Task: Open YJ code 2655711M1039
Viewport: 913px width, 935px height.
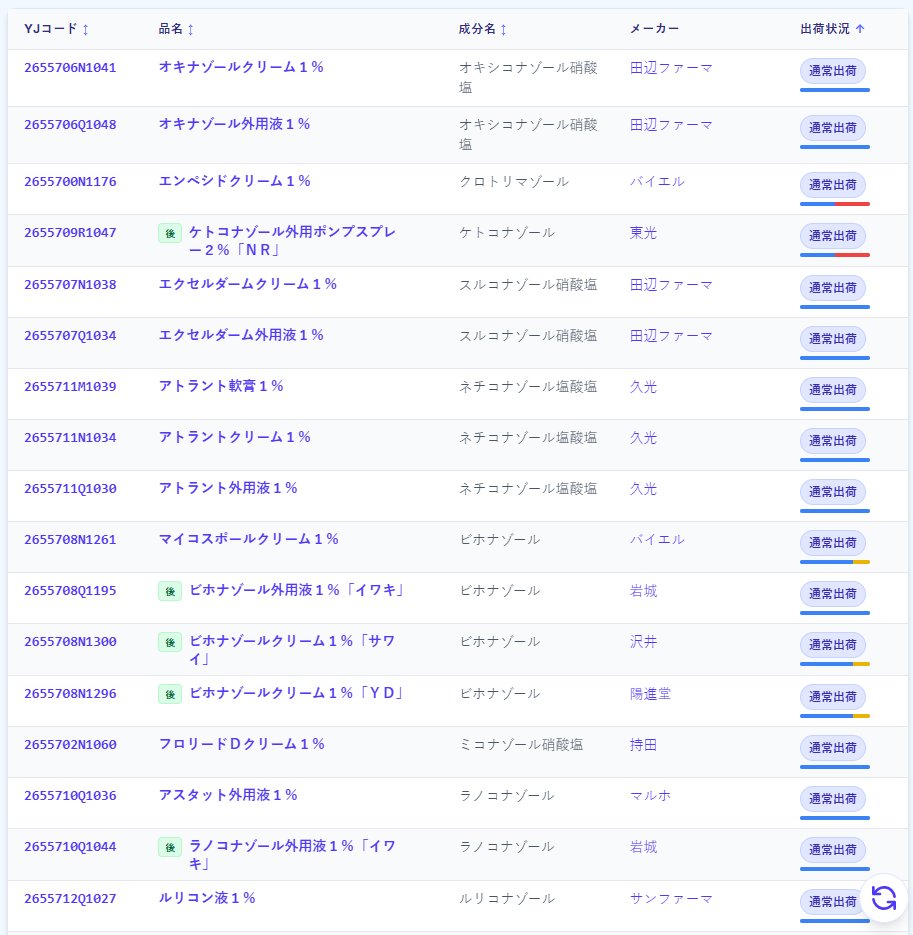Action: [70, 386]
